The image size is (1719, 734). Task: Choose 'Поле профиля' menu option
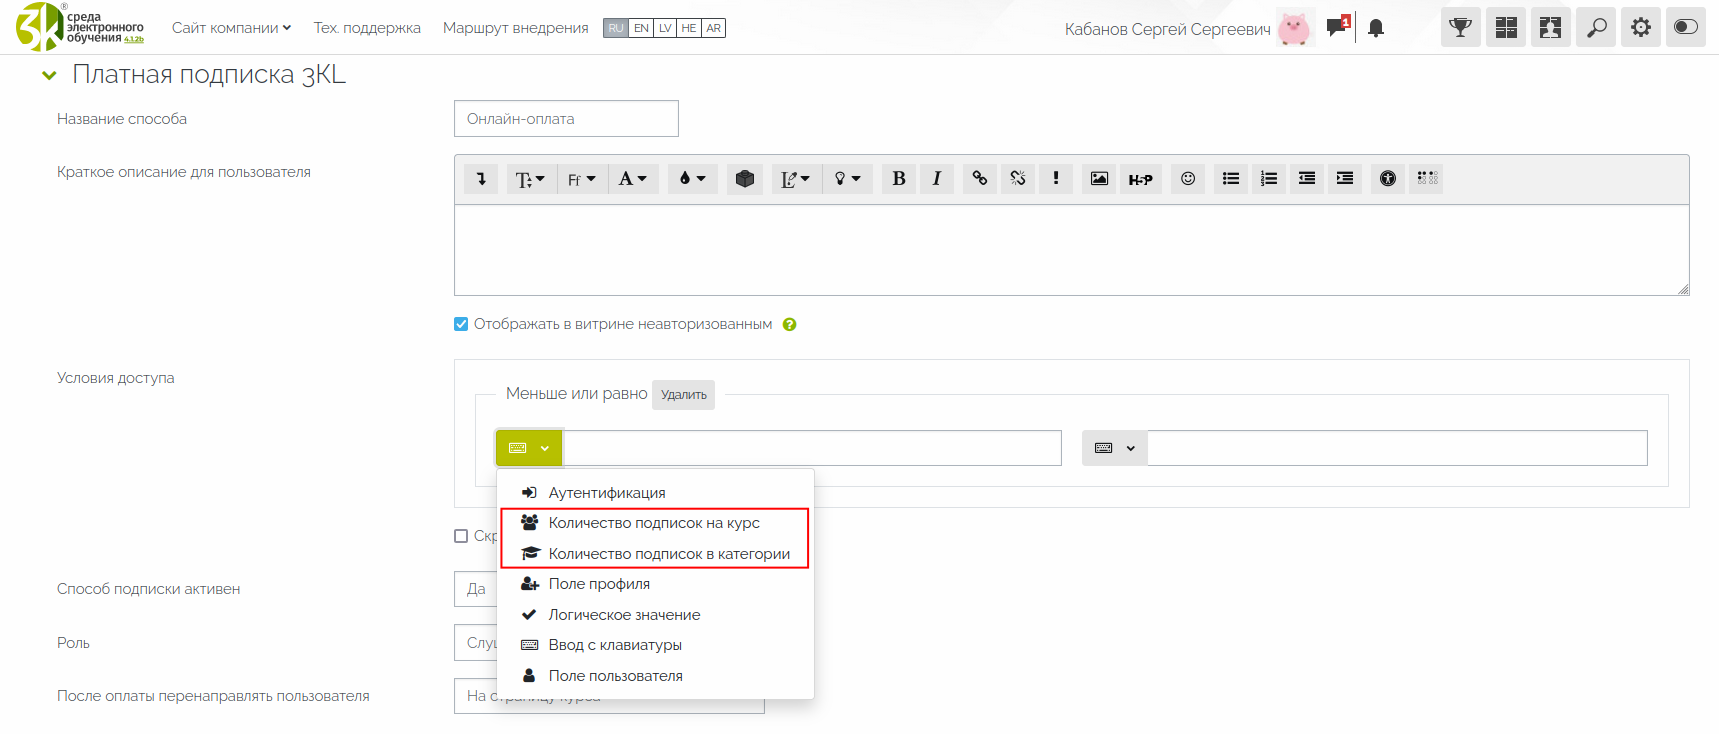[598, 584]
